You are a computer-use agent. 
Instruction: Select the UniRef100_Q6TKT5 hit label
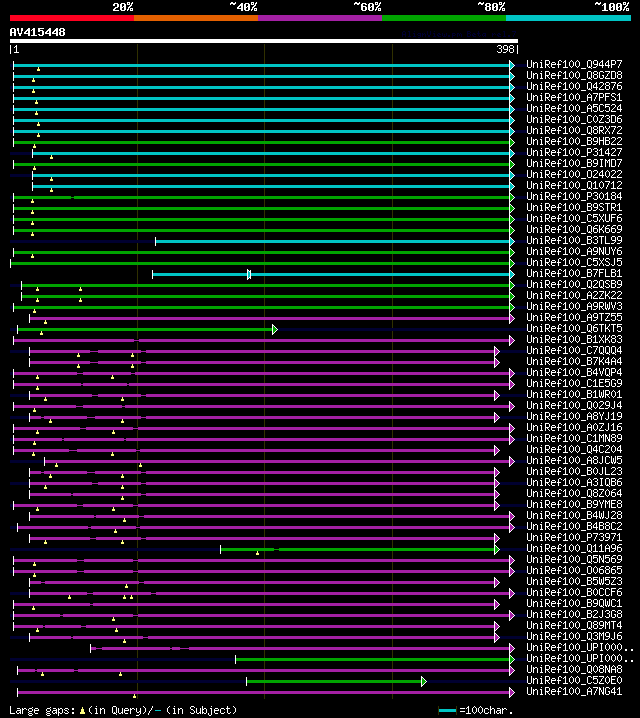click(x=574, y=328)
